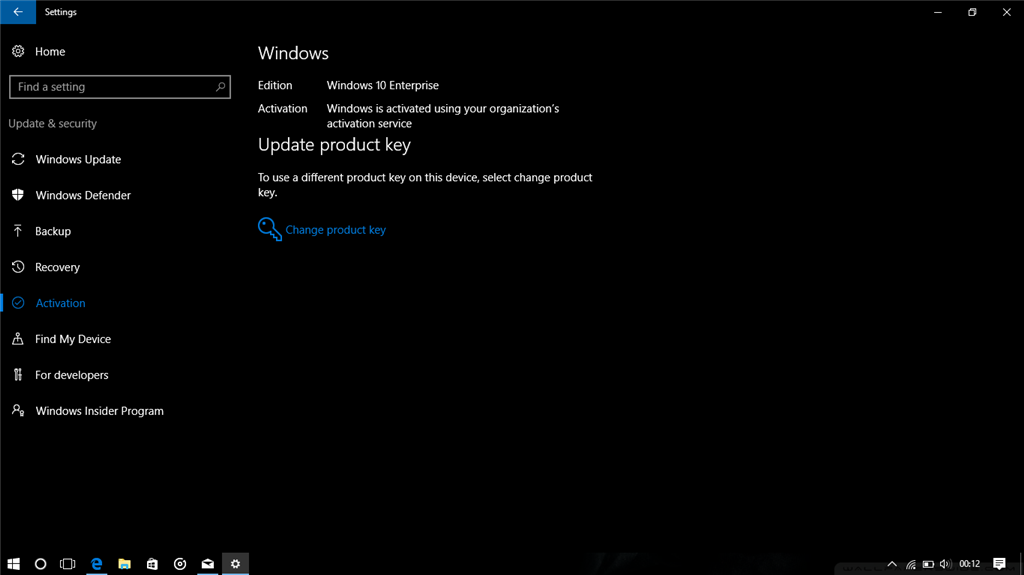Close the Settings window
Image resolution: width=1024 pixels, height=575 pixels.
1006,12
